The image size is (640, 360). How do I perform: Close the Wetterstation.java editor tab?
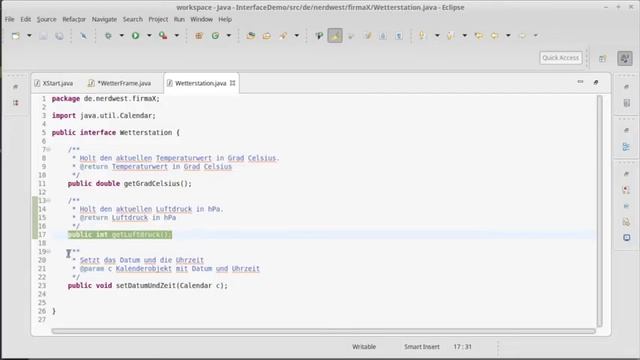[x=233, y=83]
